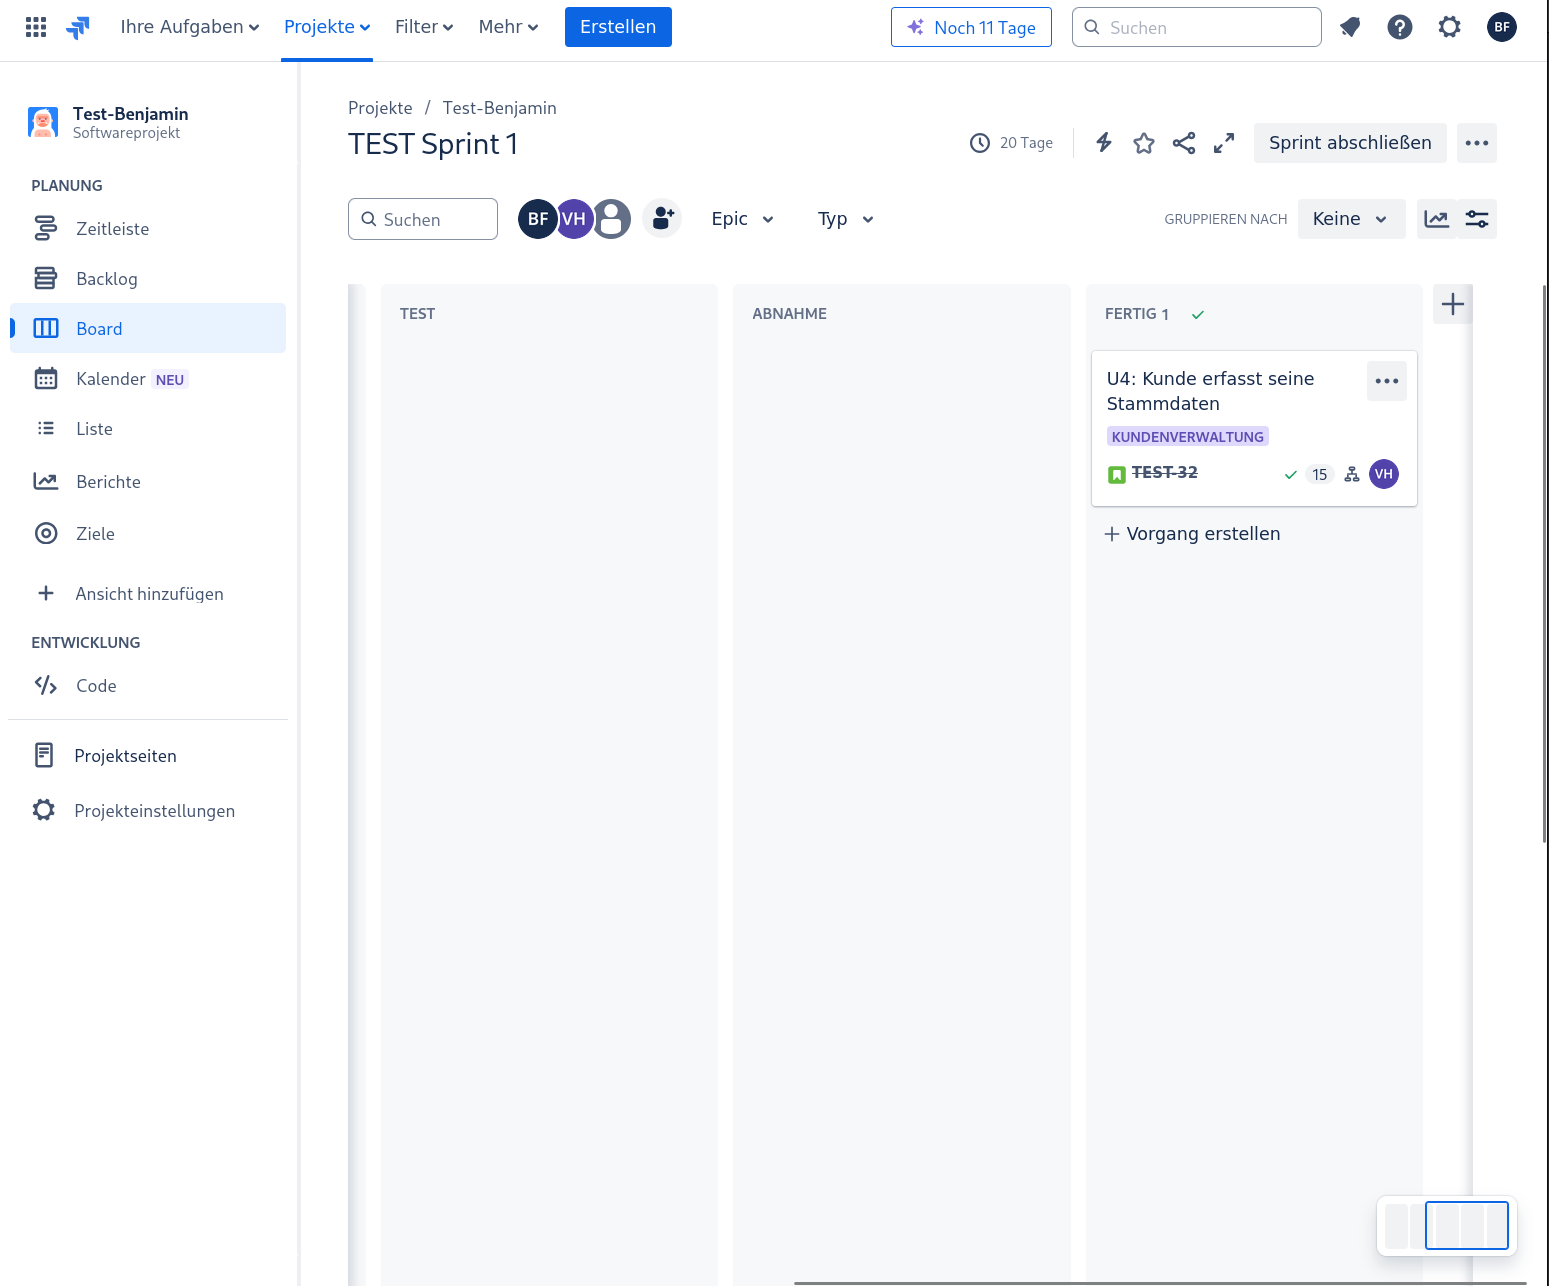
Task: Click the Sprint abschließen button
Action: click(x=1350, y=143)
